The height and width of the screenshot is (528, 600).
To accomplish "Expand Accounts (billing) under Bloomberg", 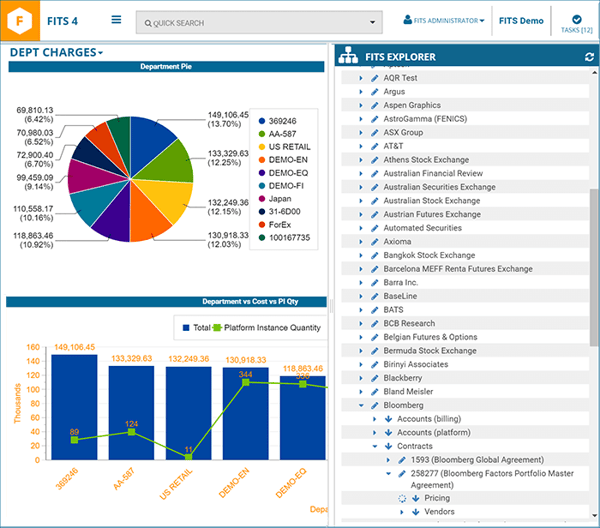I will 375,419.
